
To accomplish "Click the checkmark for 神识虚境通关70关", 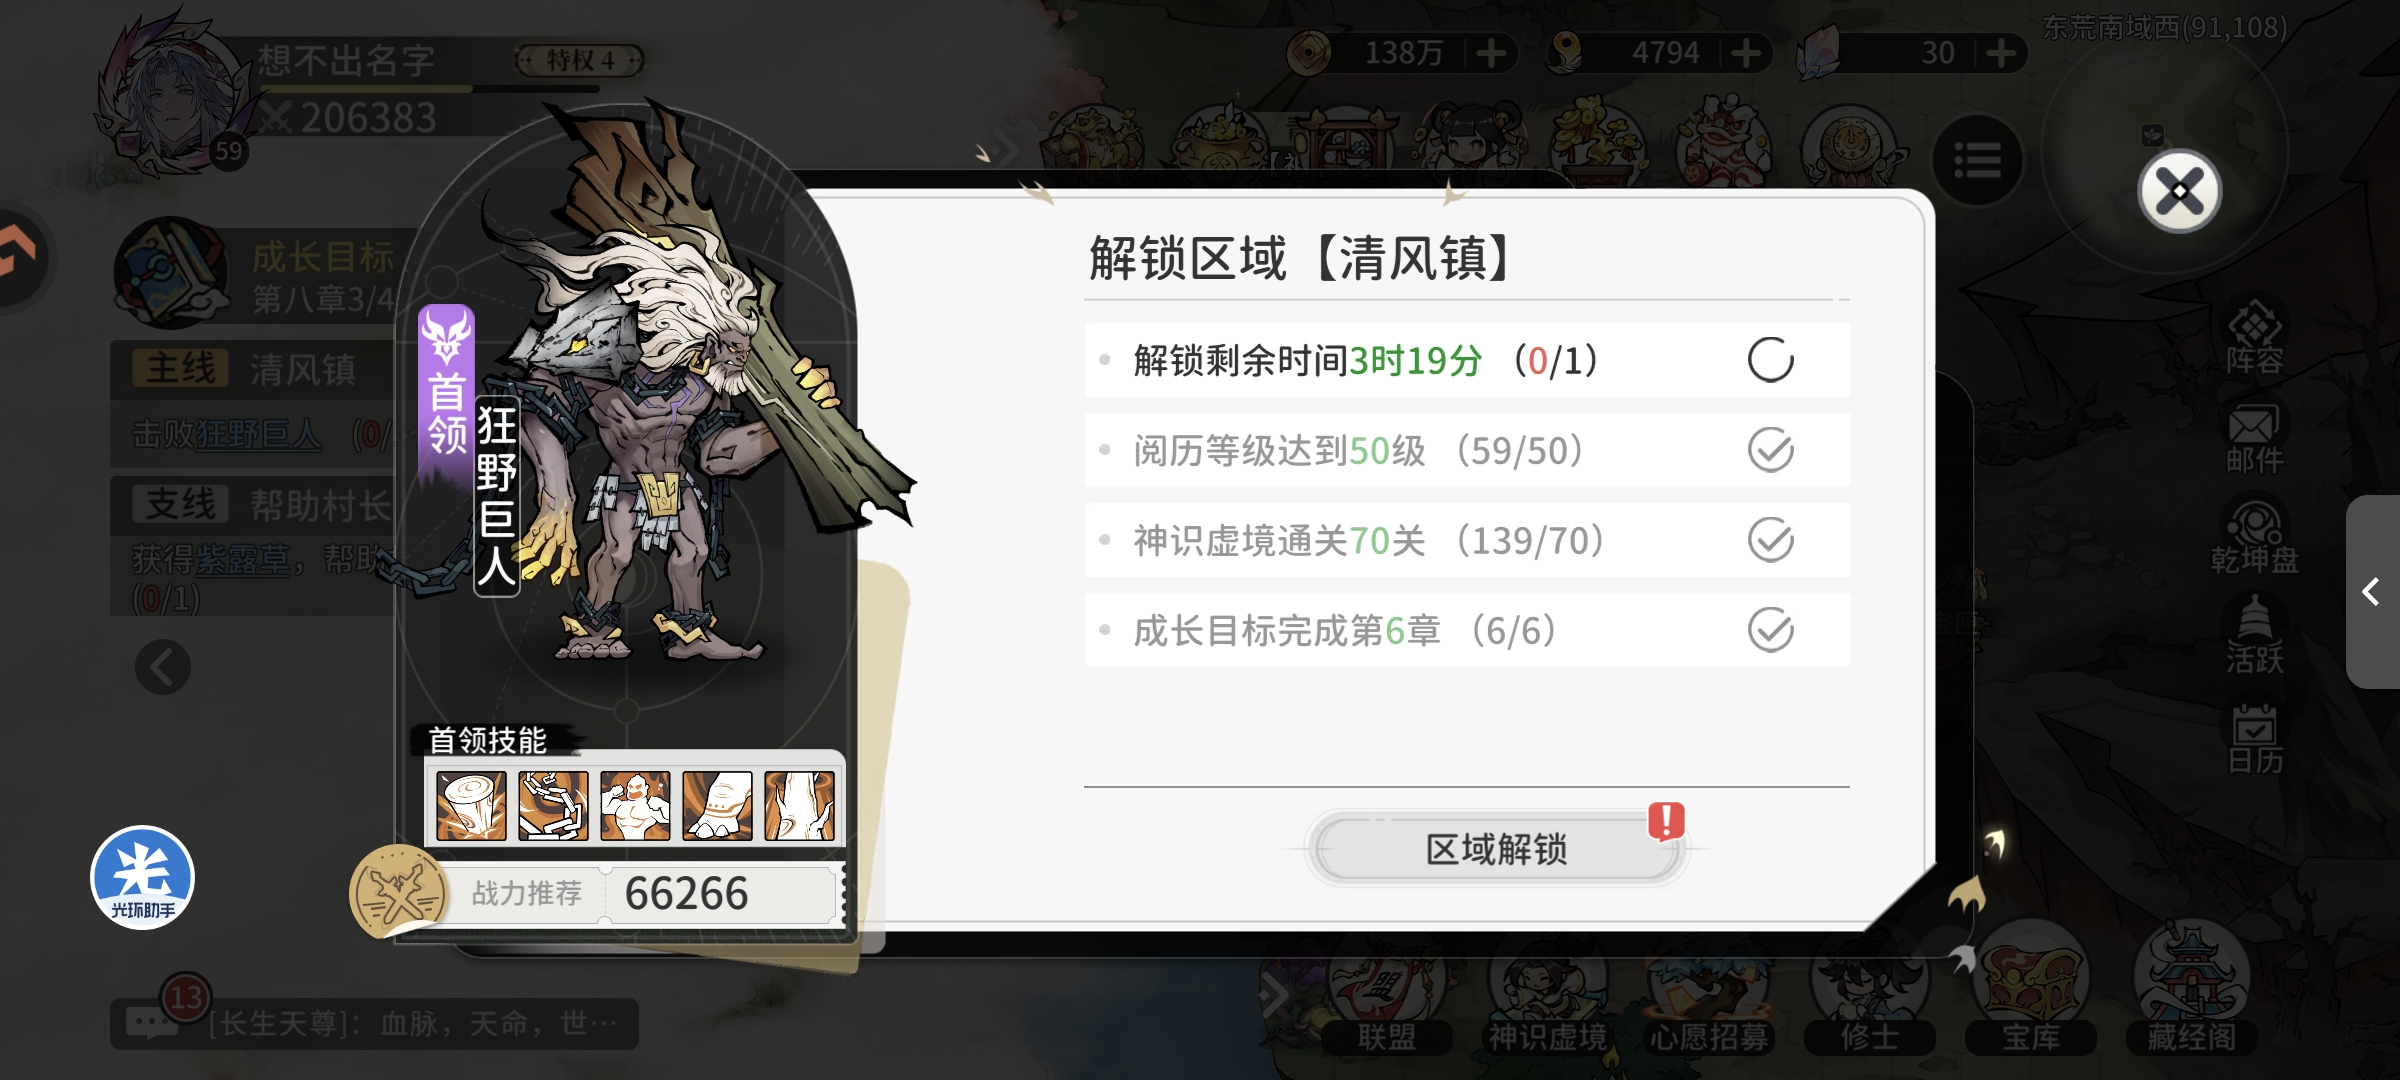I will coord(1770,540).
